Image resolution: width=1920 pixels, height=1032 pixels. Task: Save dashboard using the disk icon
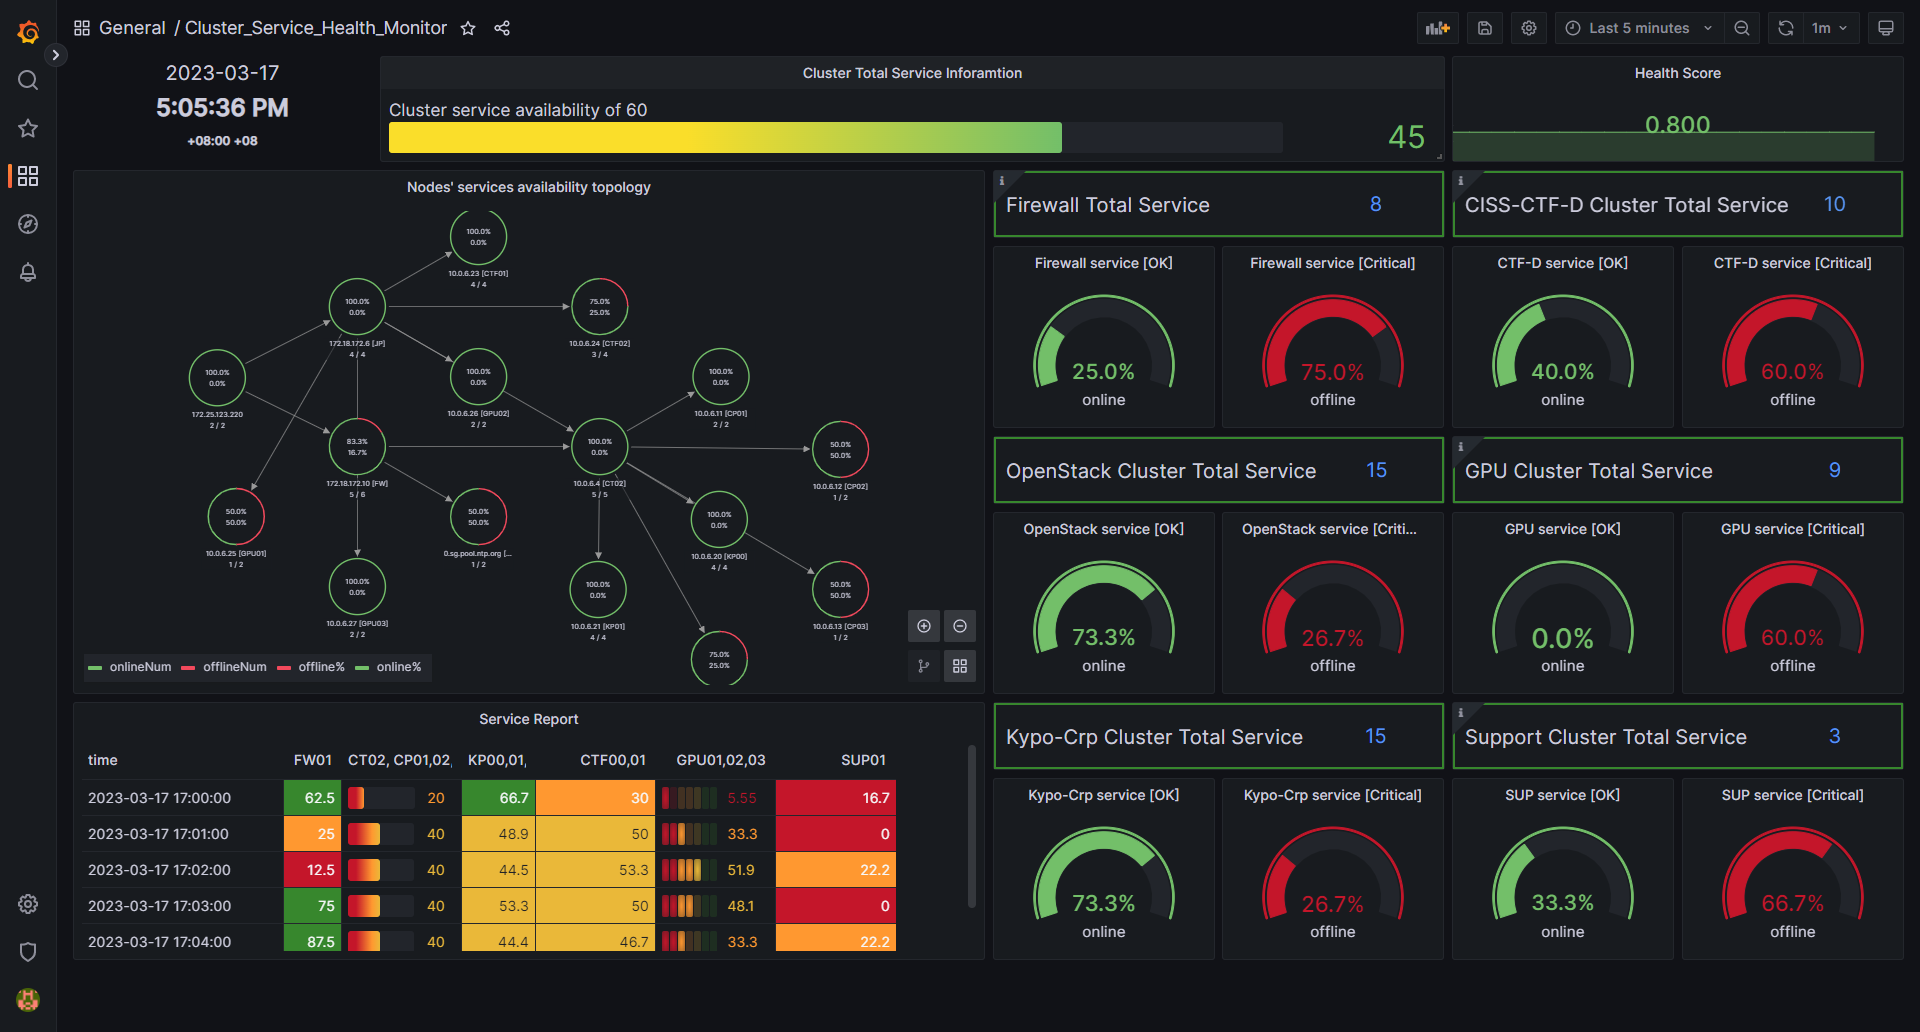coord(1485,28)
